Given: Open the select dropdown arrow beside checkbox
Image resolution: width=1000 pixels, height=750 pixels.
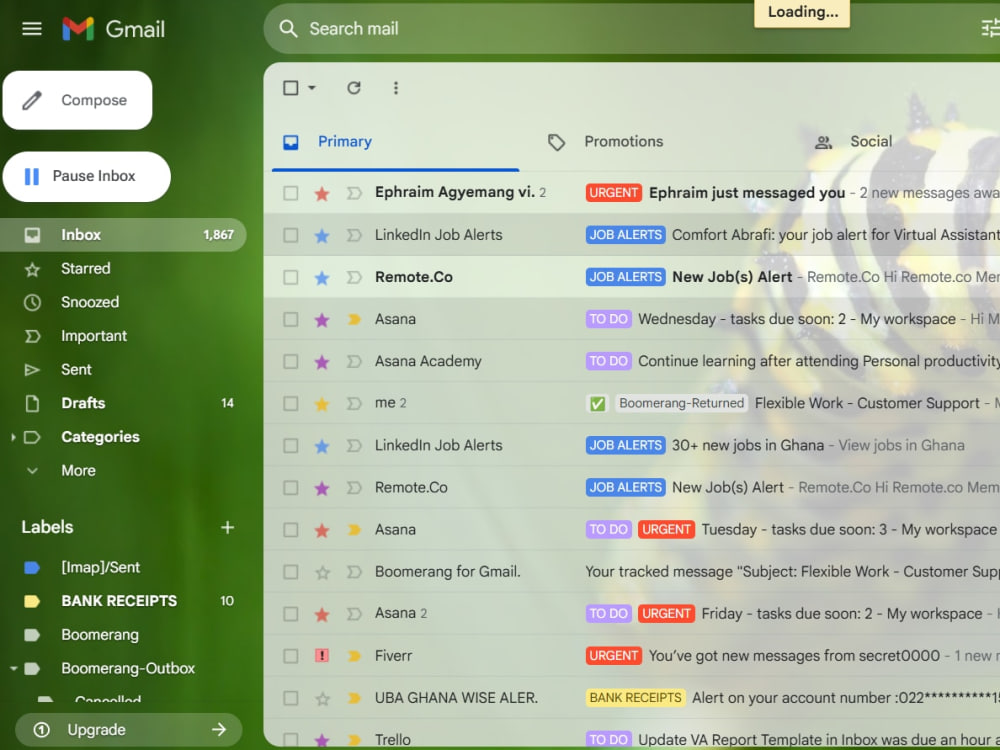Looking at the screenshot, I should pos(312,87).
